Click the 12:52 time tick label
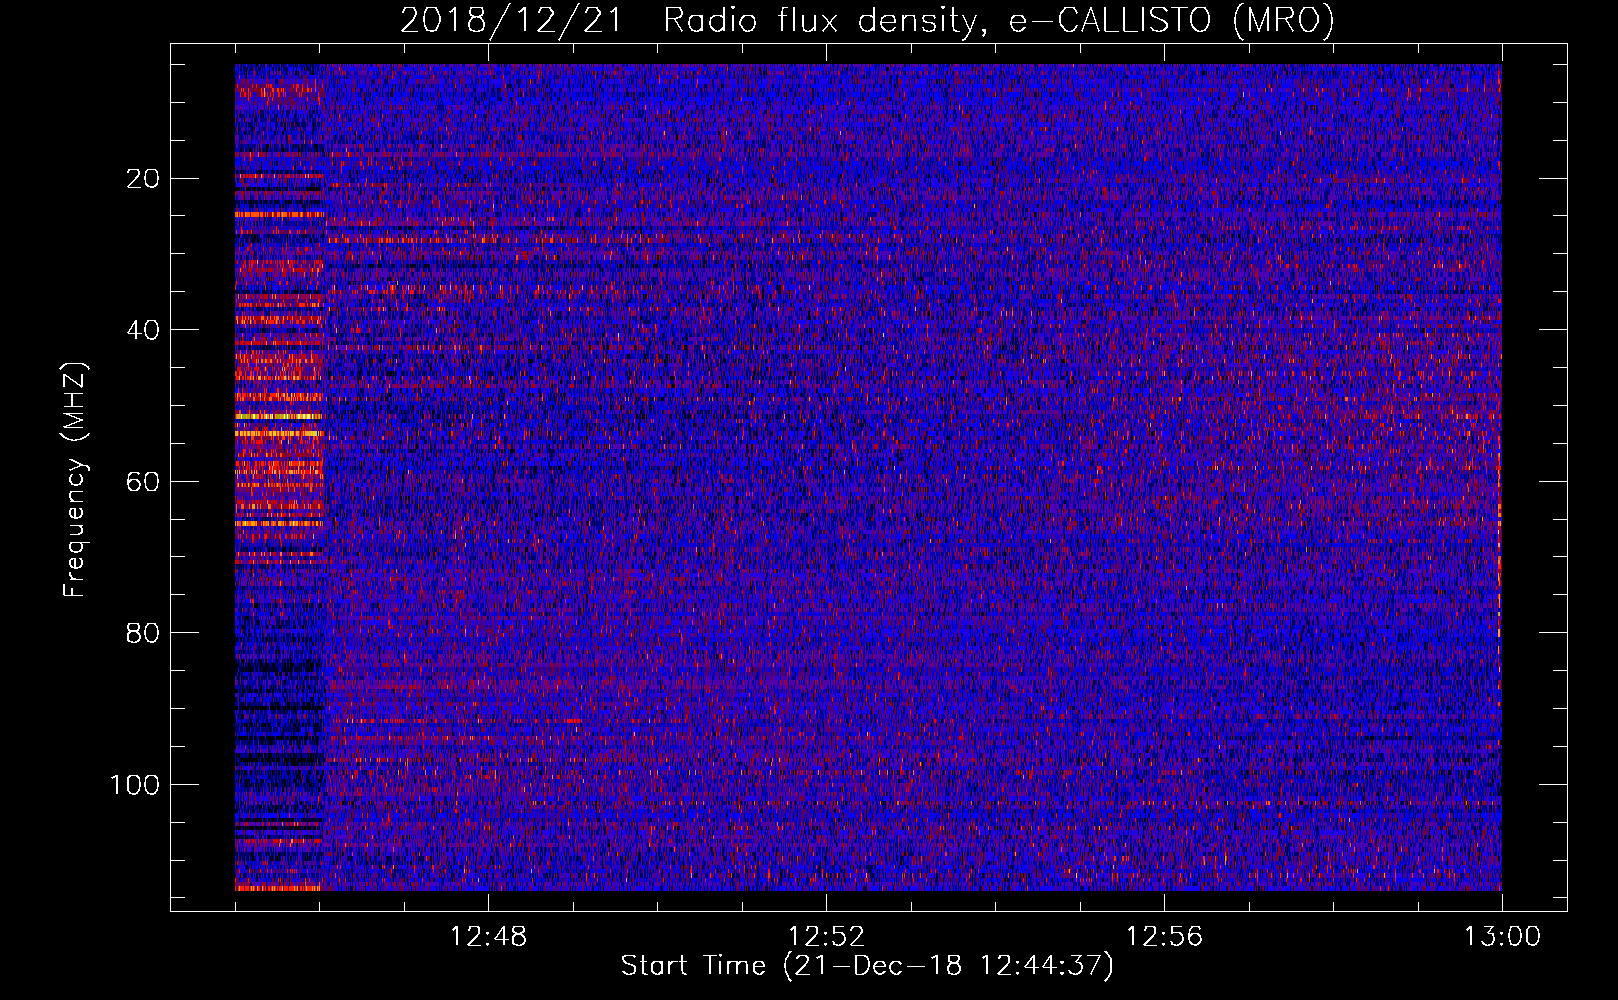Viewport: 1618px width, 1000px height. tap(826, 937)
